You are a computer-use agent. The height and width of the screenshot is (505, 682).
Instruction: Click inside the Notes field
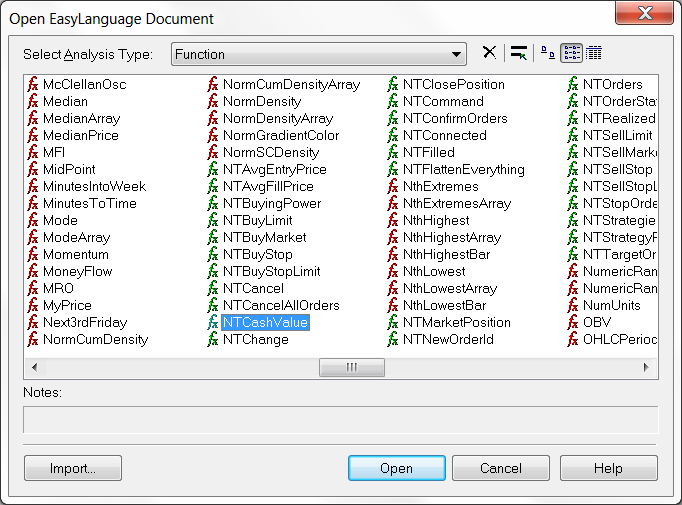tap(341, 419)
